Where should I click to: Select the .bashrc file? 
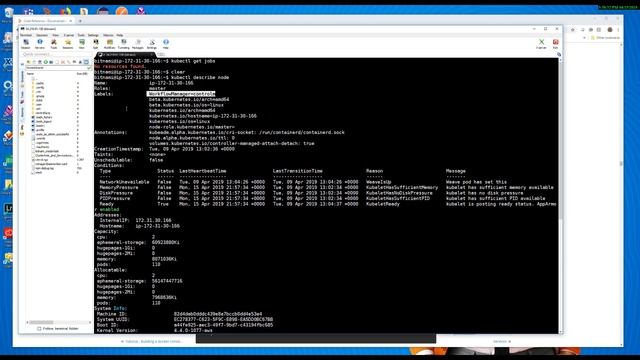coord(40,126)
